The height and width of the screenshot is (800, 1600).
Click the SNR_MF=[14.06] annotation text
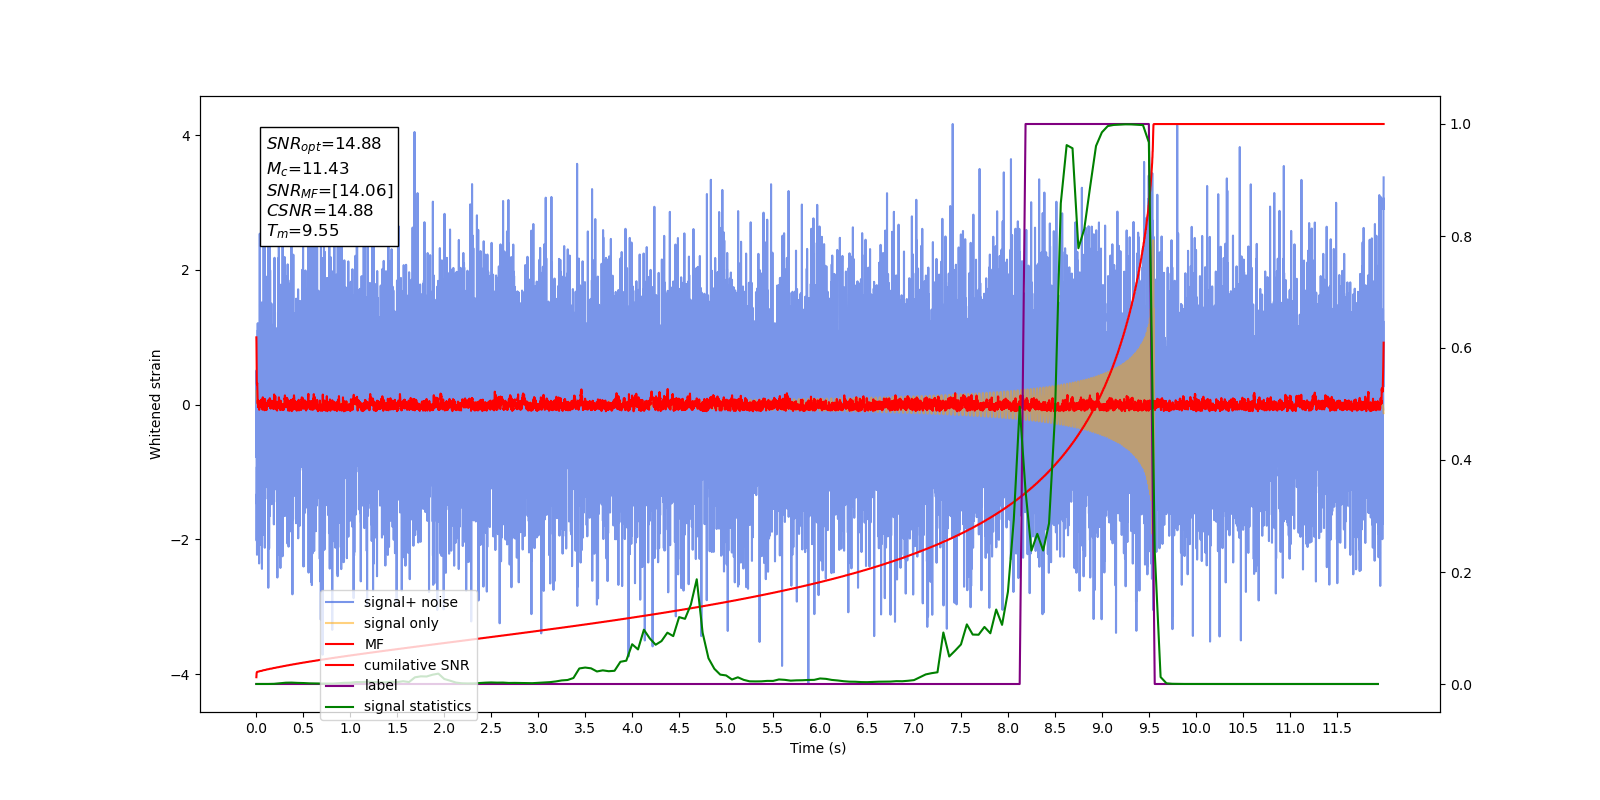[330, 190]
